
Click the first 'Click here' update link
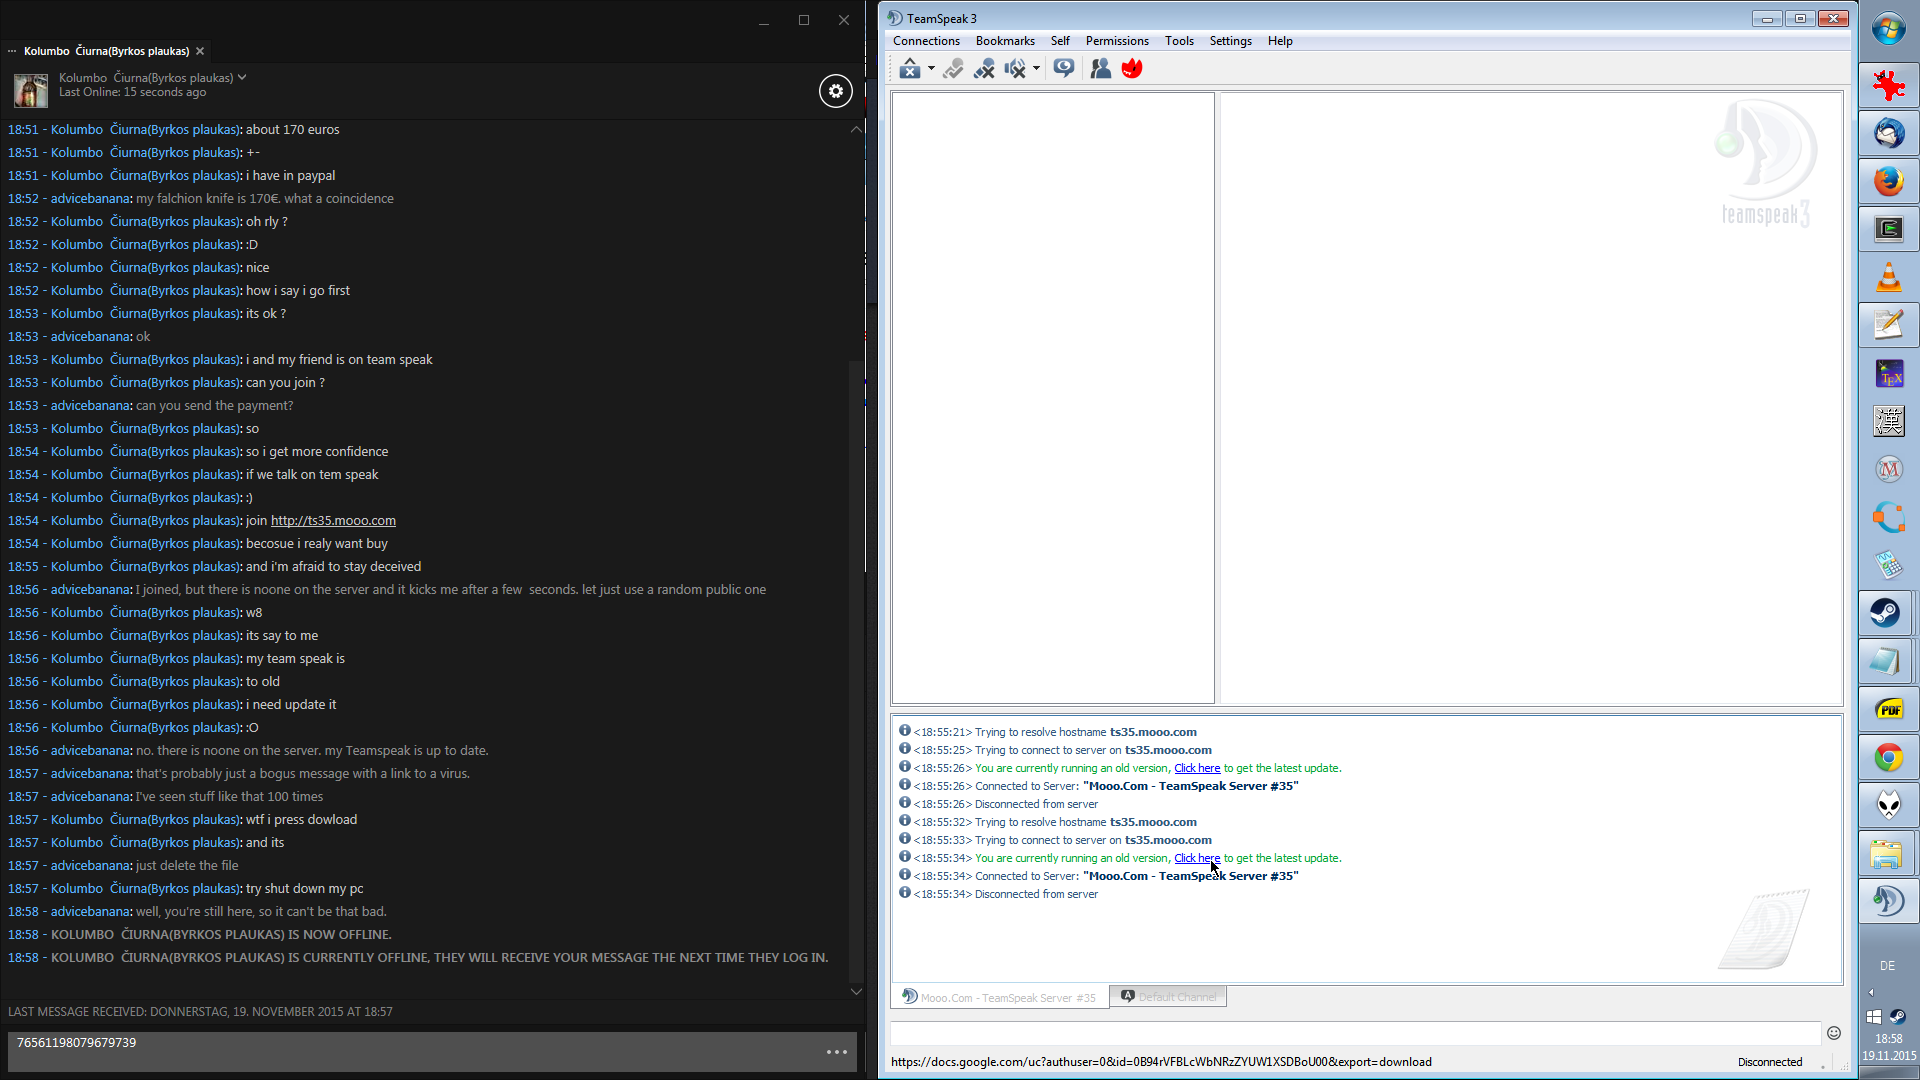(x=1196, y=768)
